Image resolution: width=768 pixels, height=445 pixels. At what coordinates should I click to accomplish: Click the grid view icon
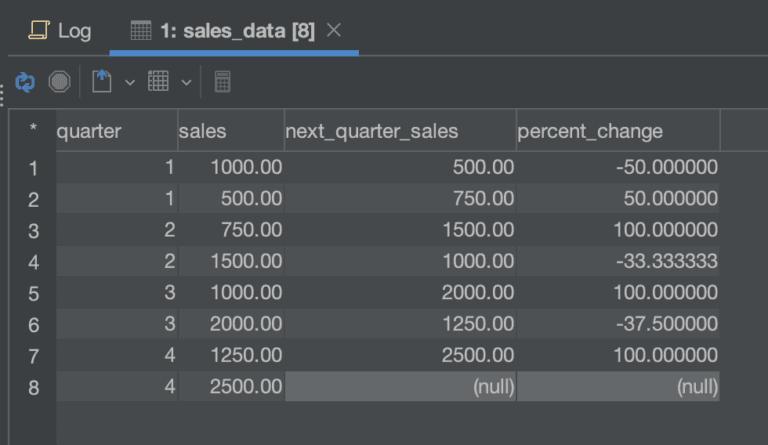[x=158, y=81]
